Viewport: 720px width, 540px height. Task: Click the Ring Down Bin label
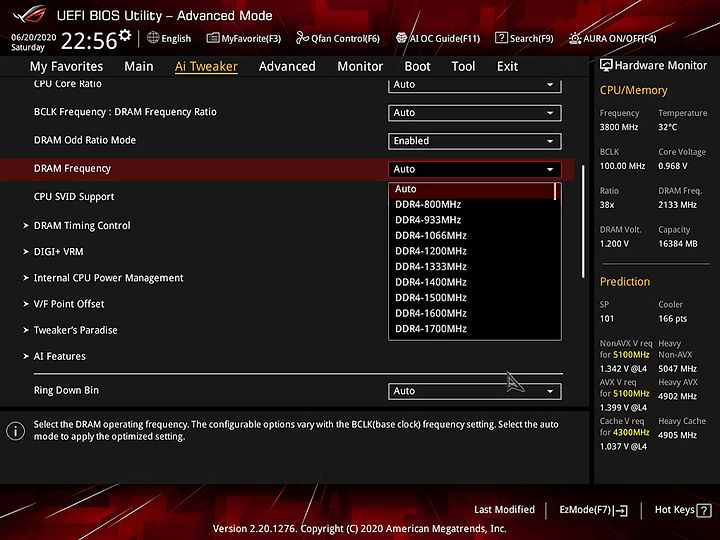66,390
